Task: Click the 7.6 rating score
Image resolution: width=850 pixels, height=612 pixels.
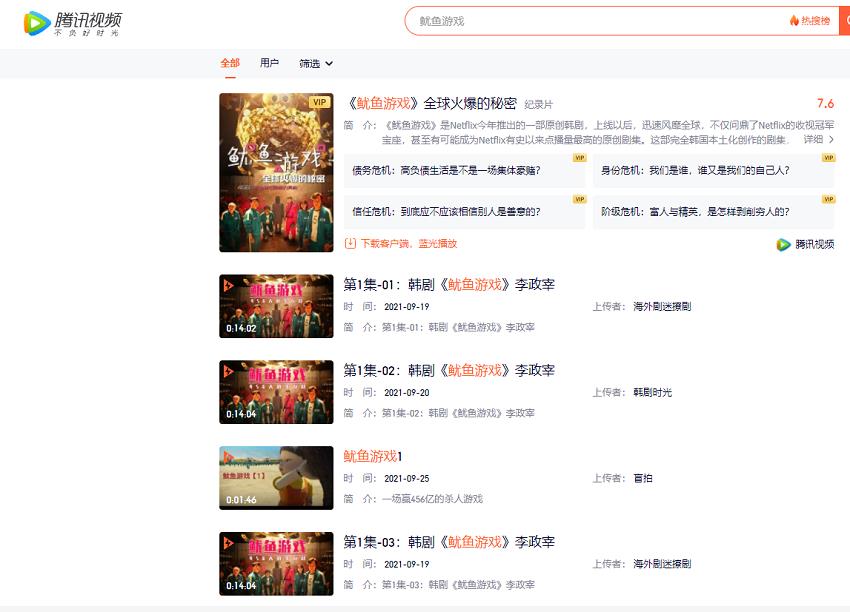Action: tap(825, 103)
